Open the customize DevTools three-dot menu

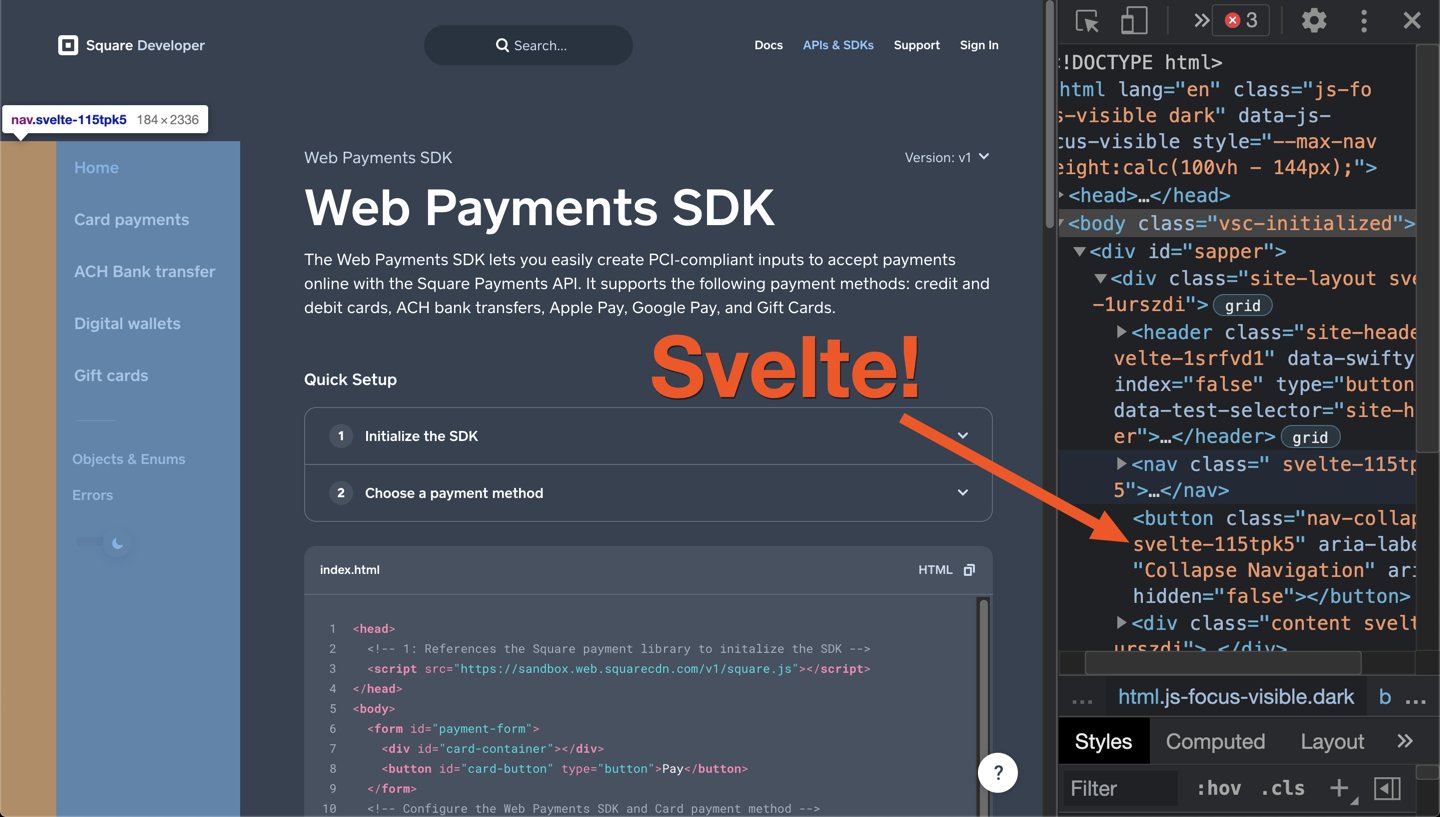pos(1364,20)
